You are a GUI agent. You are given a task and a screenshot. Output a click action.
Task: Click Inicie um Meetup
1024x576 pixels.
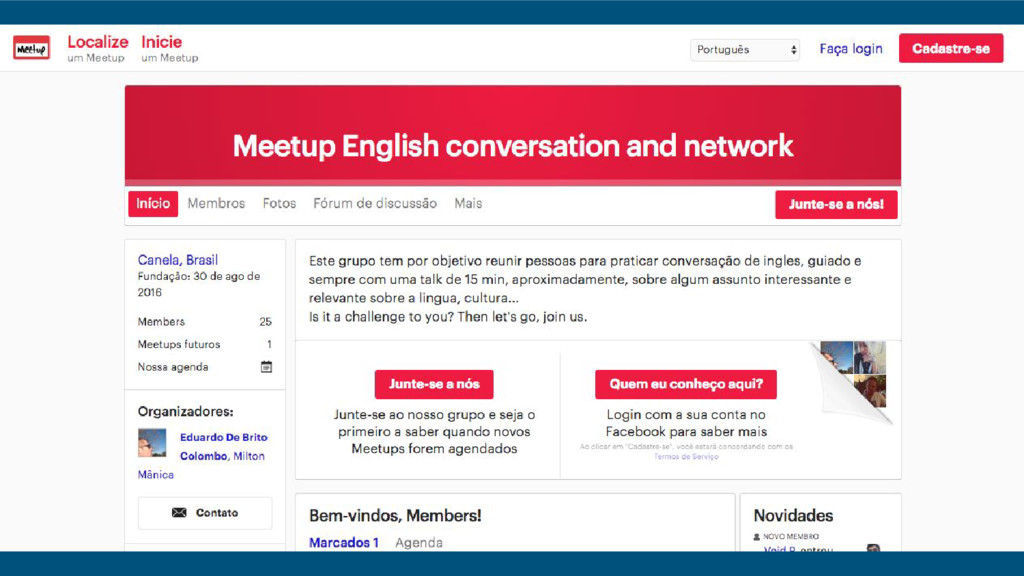(169, 48)
